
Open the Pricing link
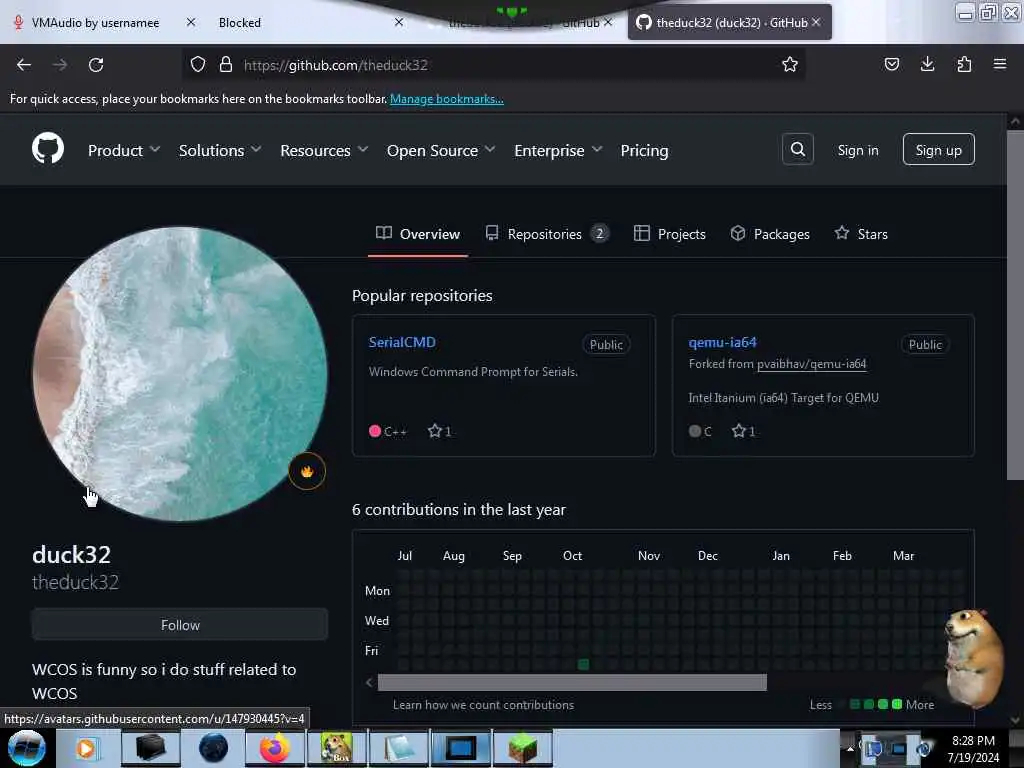(645, 150)
